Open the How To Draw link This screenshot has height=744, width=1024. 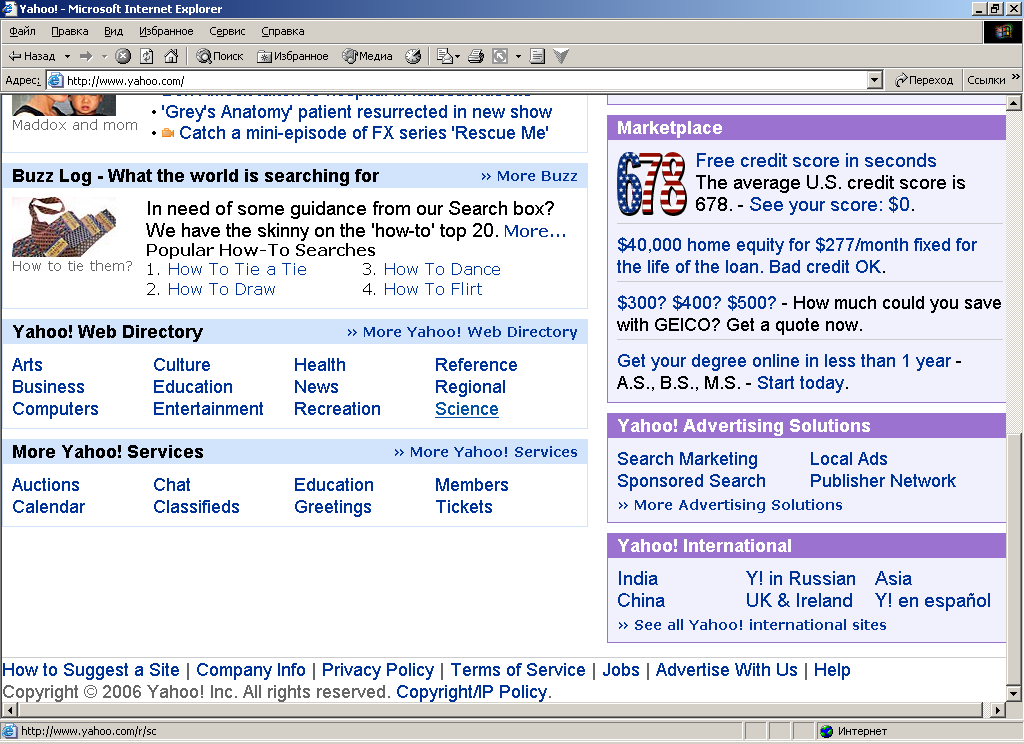pos(221,289)
